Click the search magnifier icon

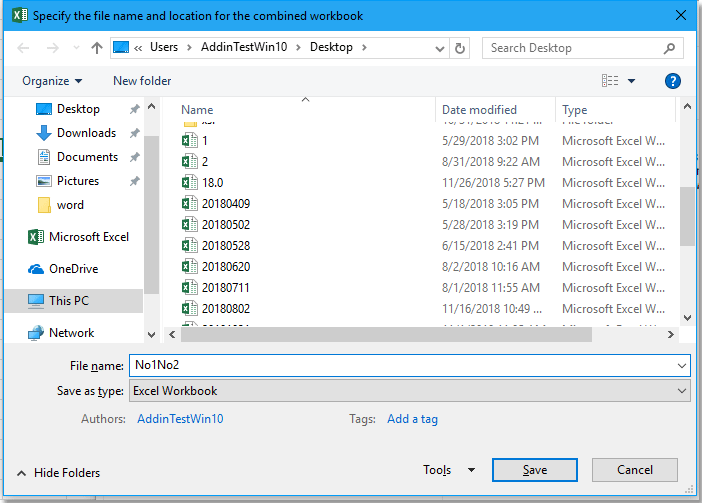coord(669,48)
